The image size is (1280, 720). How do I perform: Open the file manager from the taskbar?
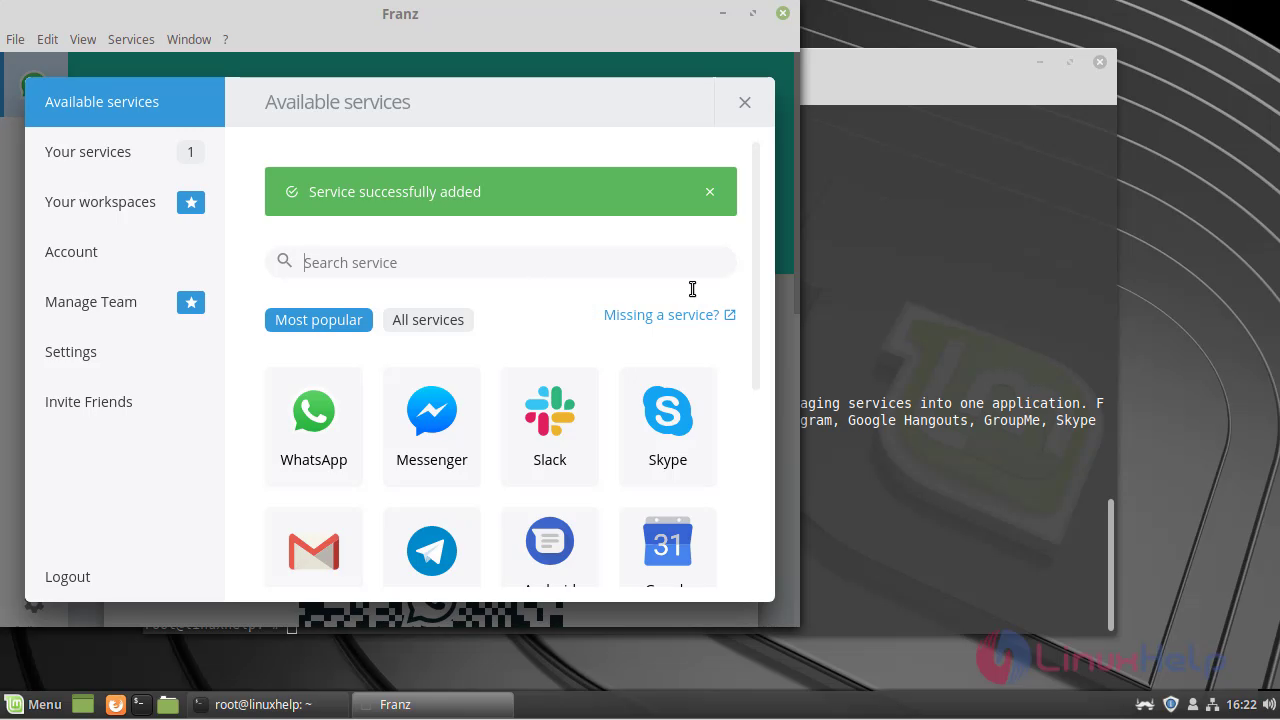click(x=168, y=704)
